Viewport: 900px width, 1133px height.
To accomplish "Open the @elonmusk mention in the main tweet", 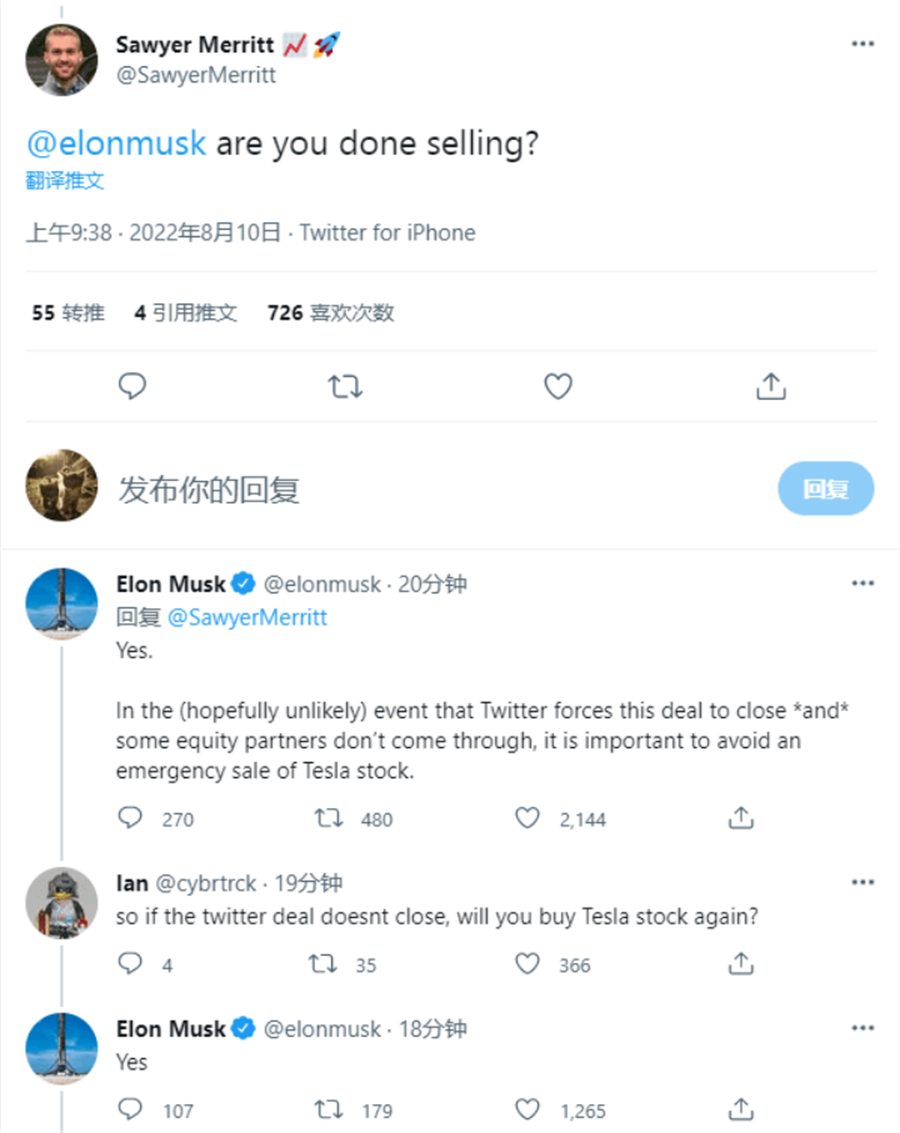I will tap(116, 143).
